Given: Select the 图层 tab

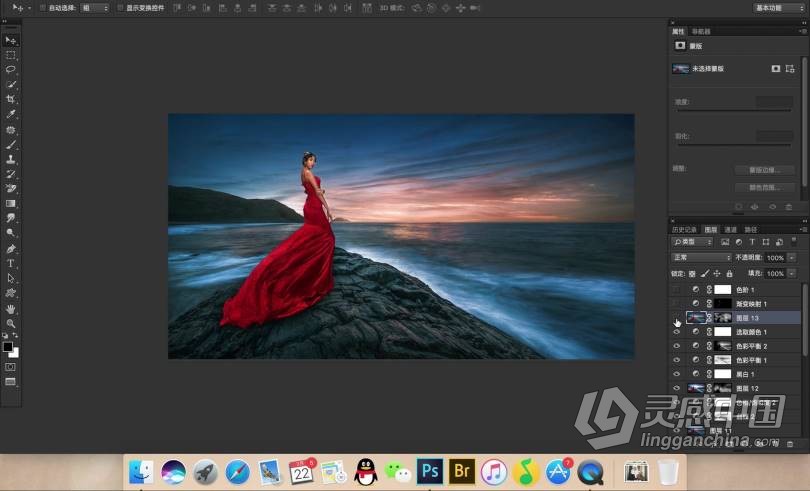Looking at the screenshot, I should pyautogui.click(x=711, y=229).
